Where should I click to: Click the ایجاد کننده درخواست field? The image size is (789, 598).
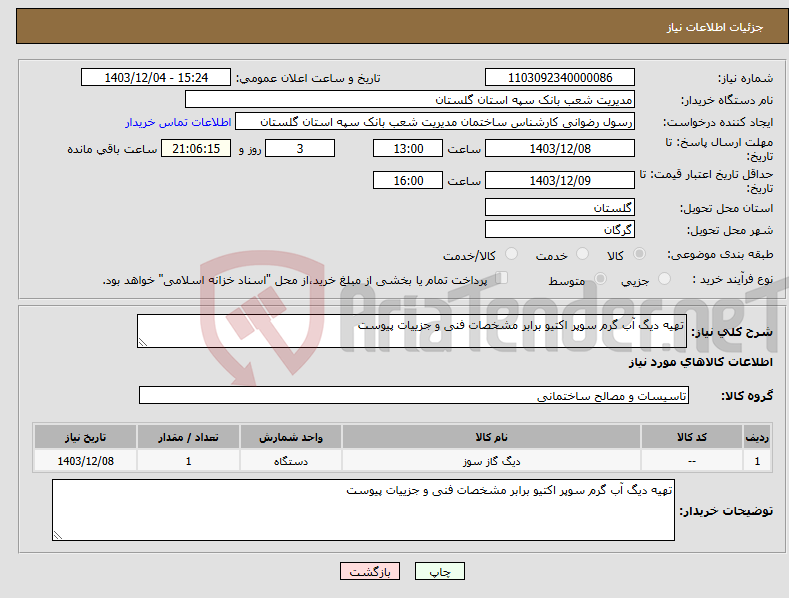[435, 122]
